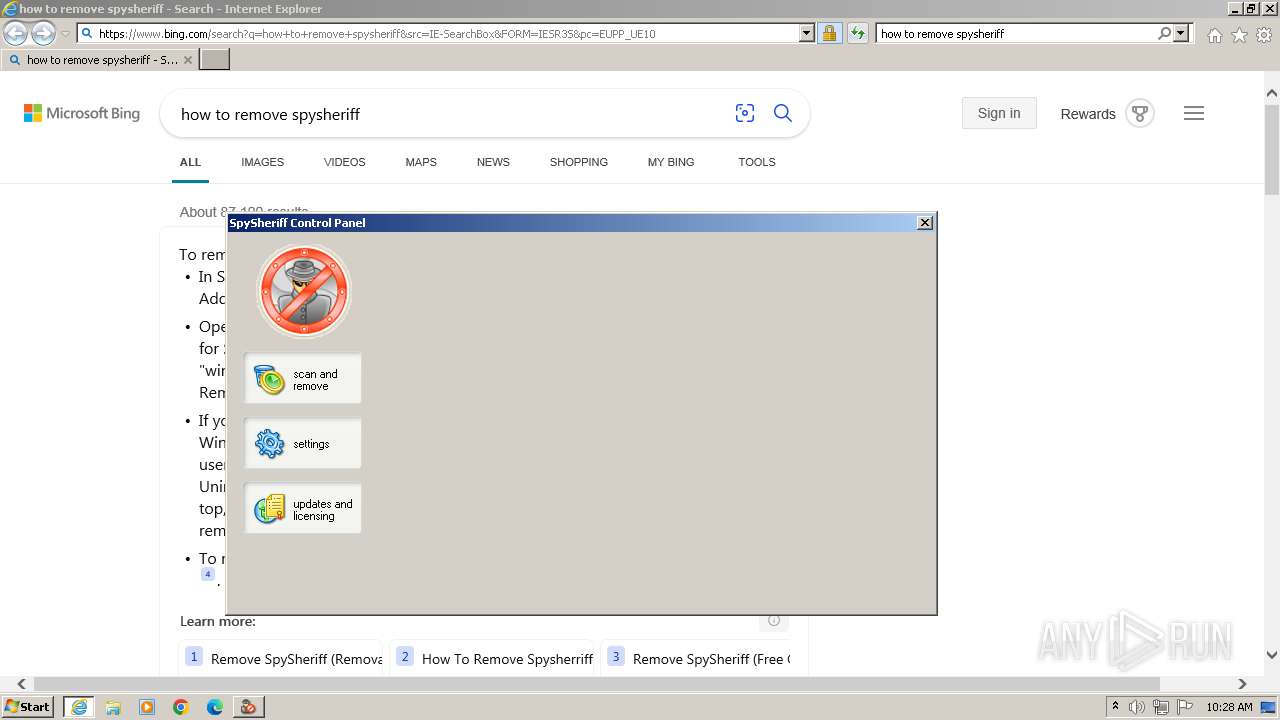
Task: Sign in to Bing
Action: tap(999, 113)
